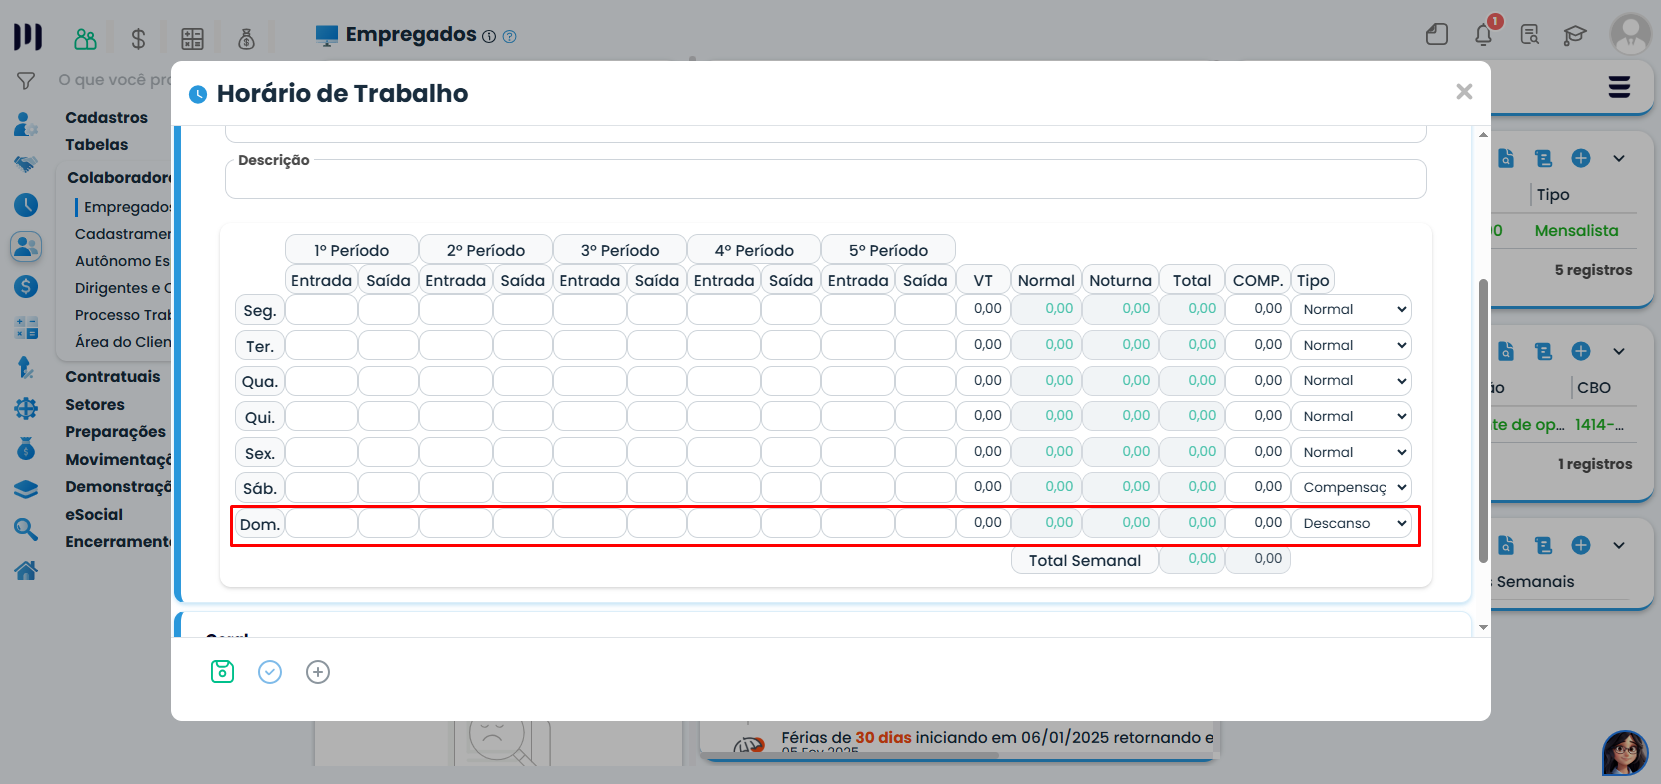Open Tipo dropdown for Dom. row
Viewport: 1661px width, 784px height.
(x=1351, y=524)
